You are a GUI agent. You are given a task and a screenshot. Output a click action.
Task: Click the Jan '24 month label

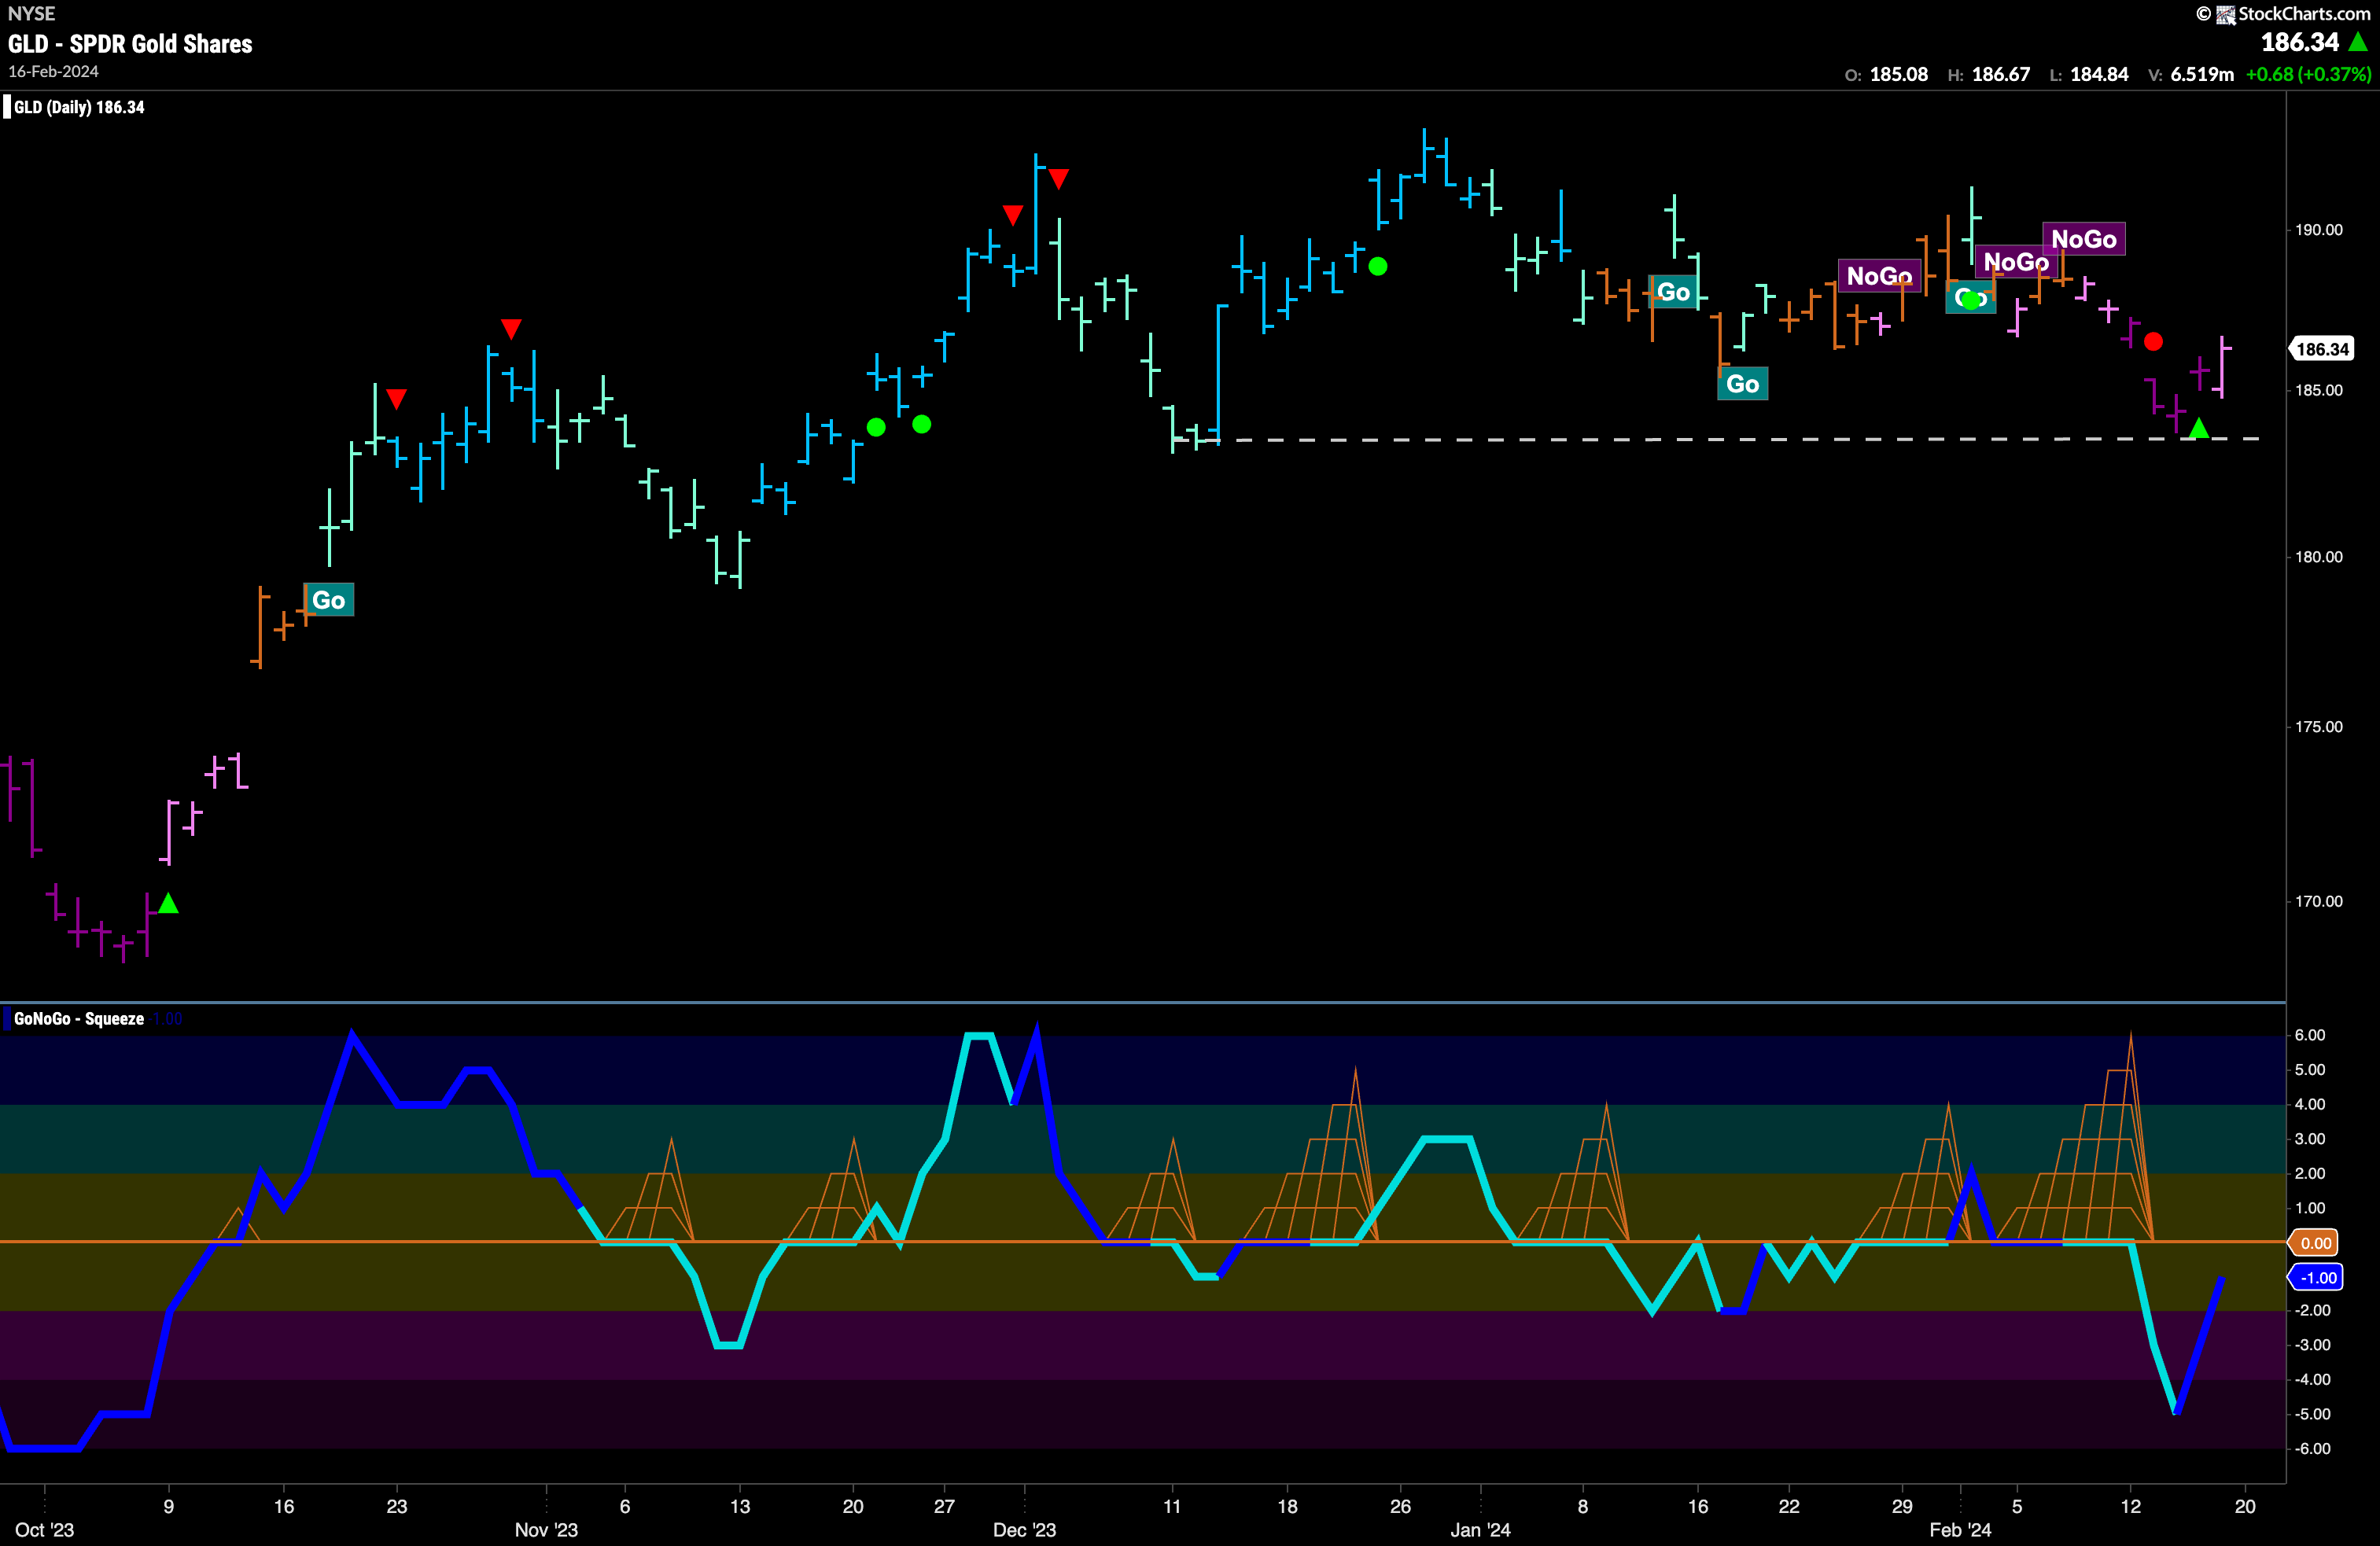tap(1480, 1530)
